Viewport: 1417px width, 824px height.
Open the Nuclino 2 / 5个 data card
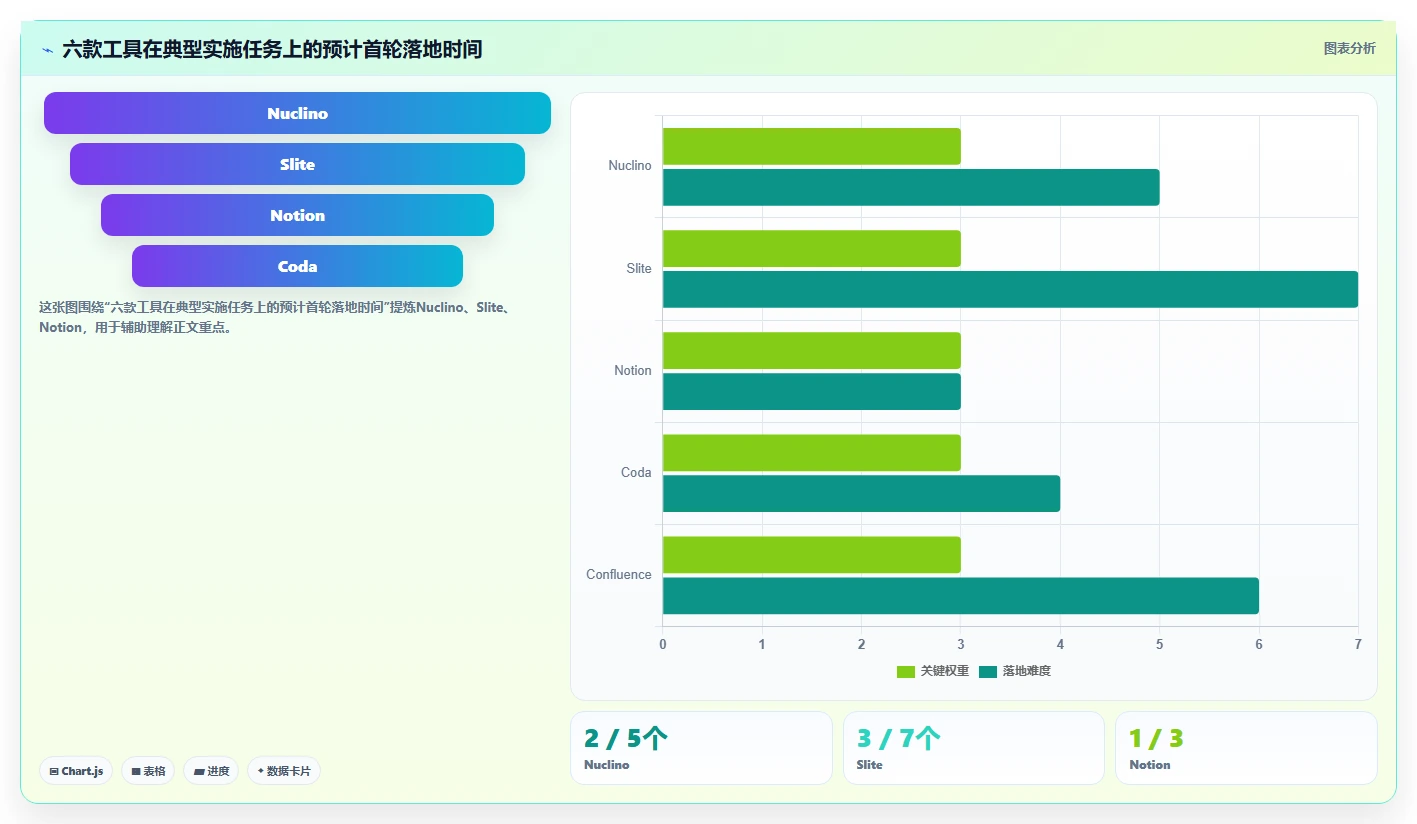coord(701,748)
